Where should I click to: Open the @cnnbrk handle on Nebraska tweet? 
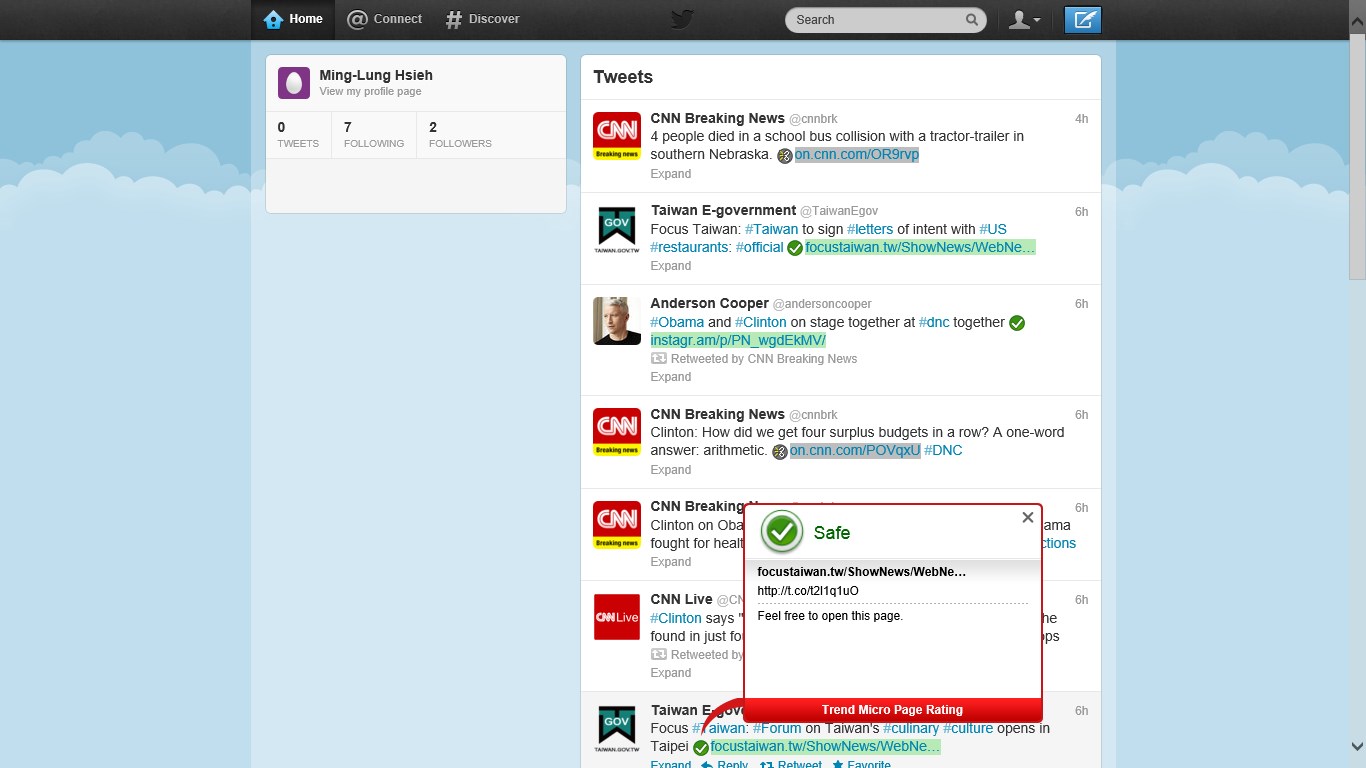click(813, 119)
